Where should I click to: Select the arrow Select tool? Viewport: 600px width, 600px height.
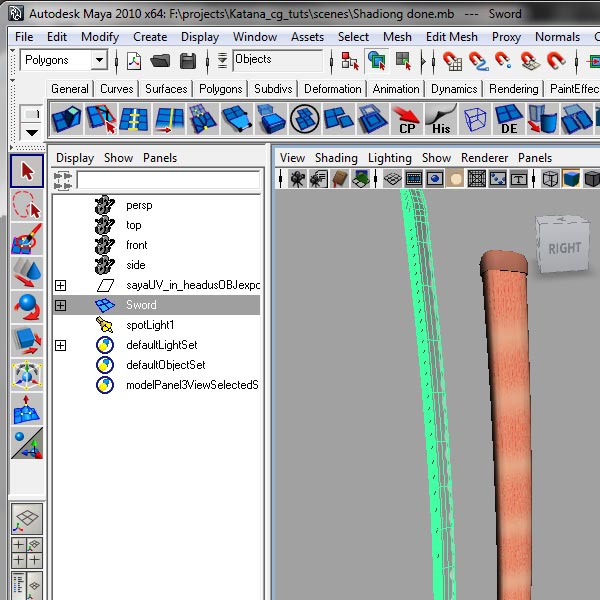[27, 171]
